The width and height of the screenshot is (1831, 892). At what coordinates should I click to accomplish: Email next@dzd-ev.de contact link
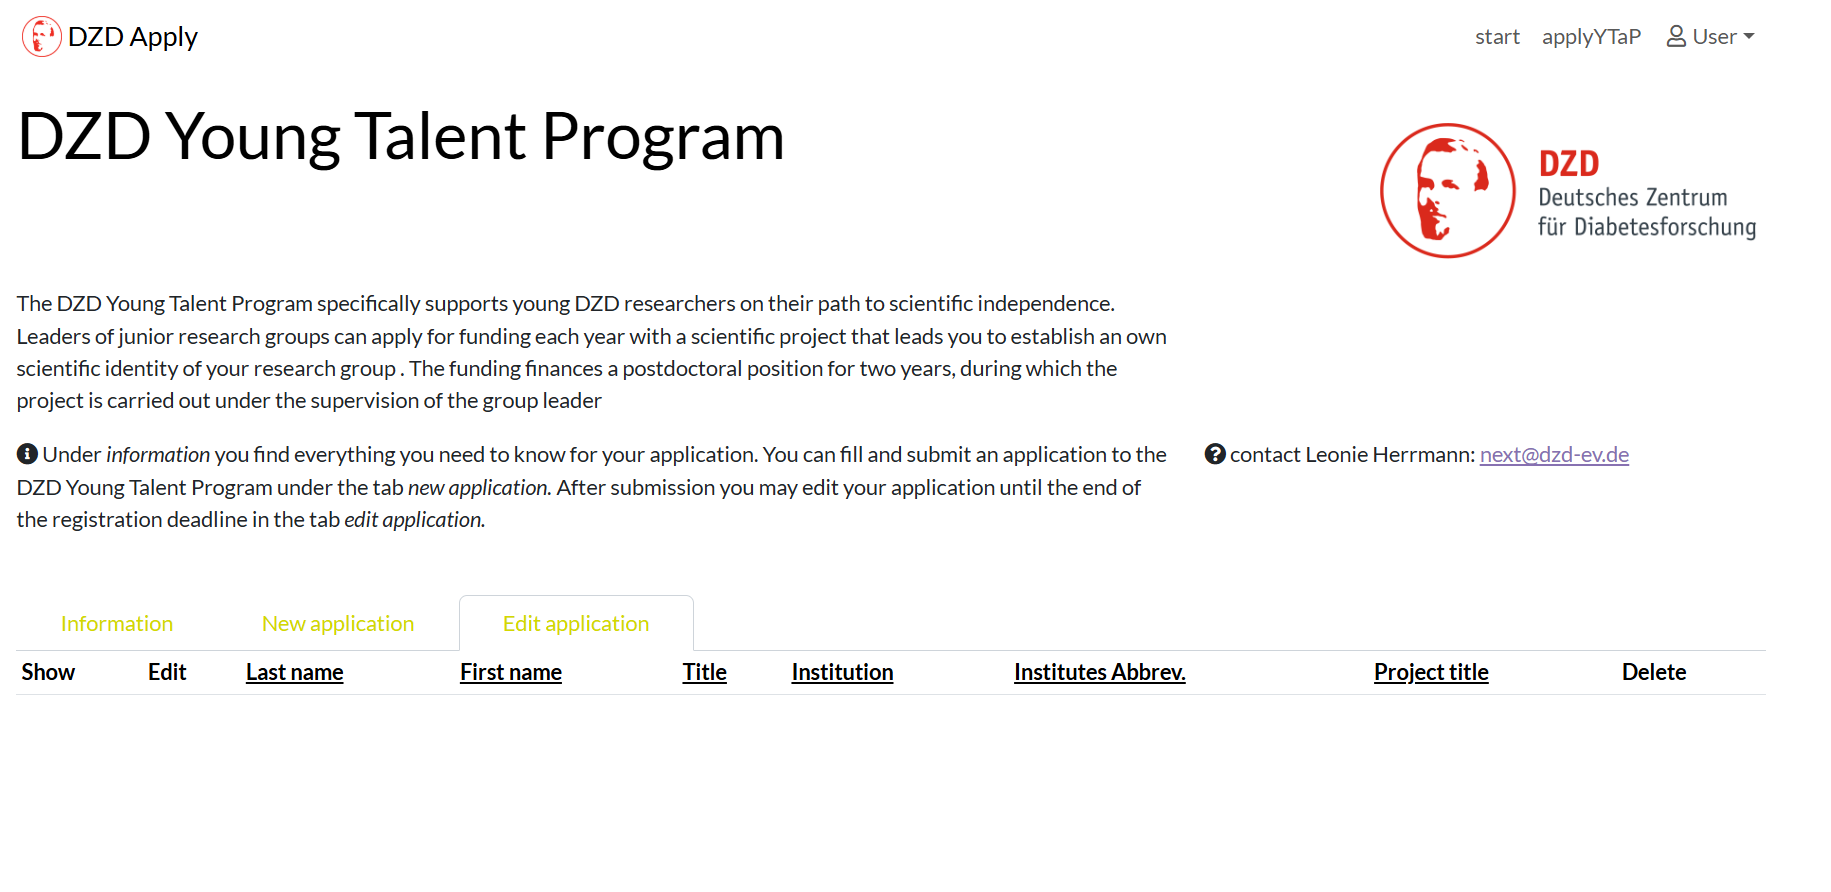point(1554,455)
